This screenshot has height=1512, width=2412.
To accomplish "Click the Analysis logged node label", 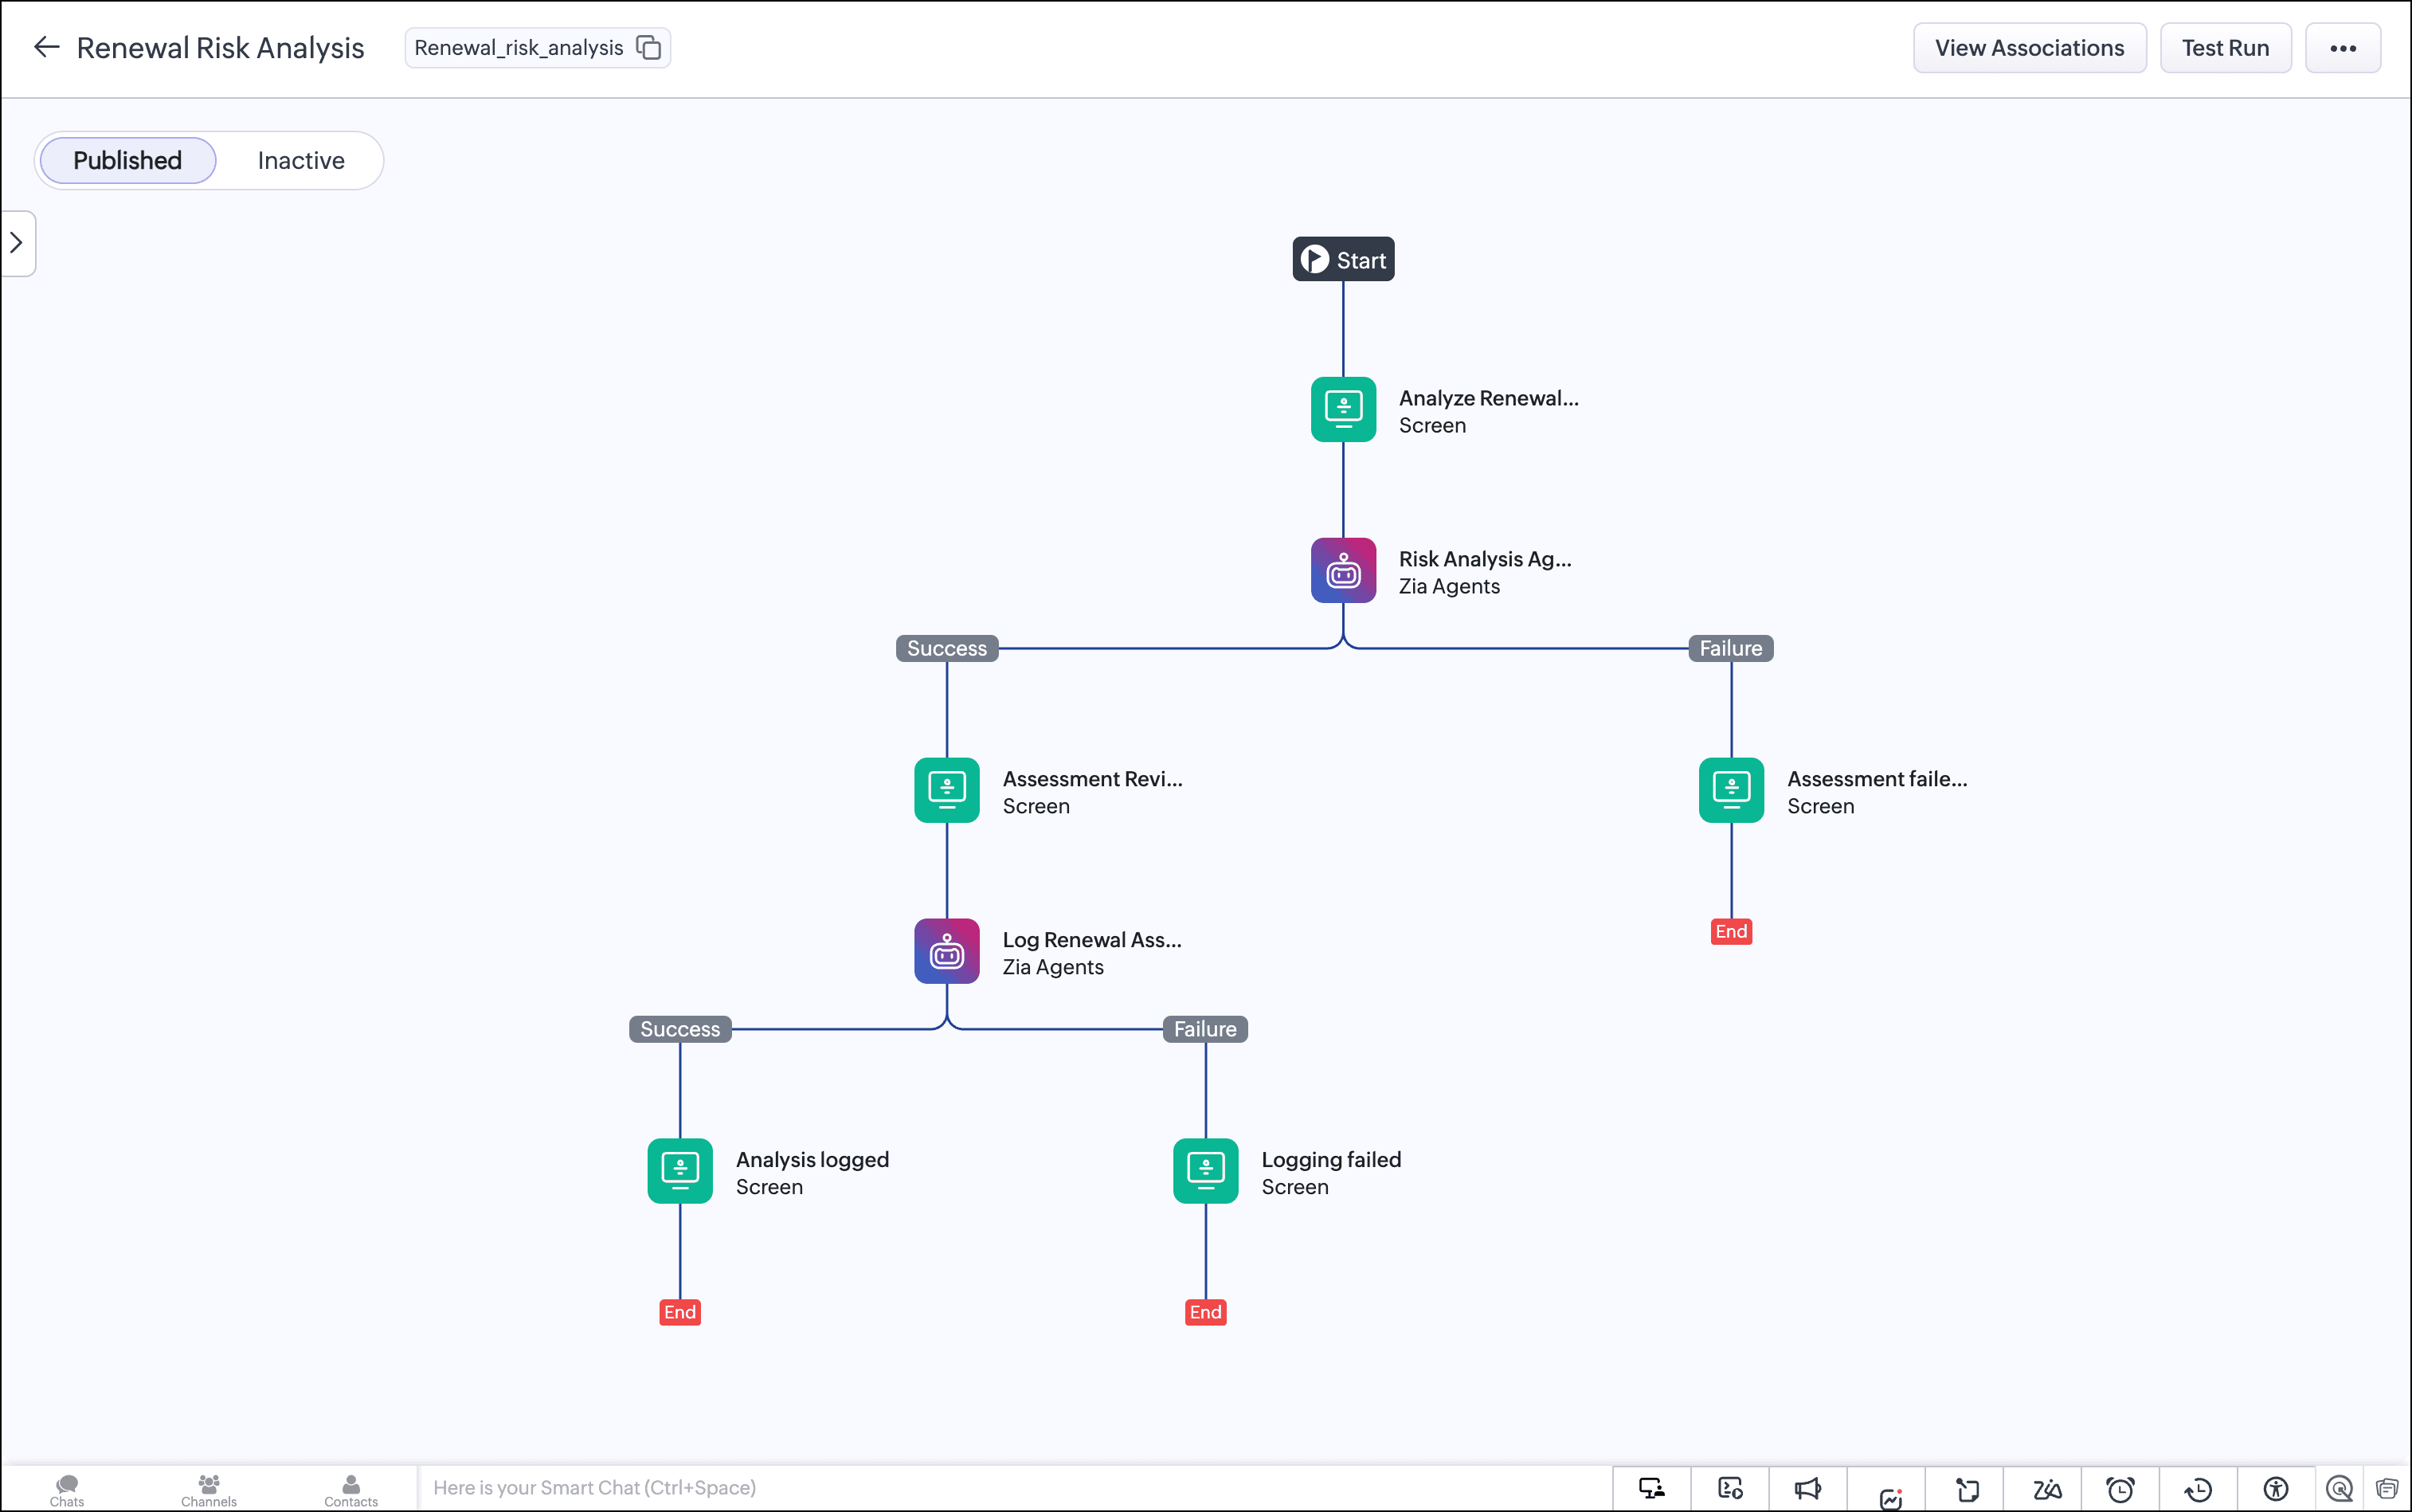I will pos(812,1160).
